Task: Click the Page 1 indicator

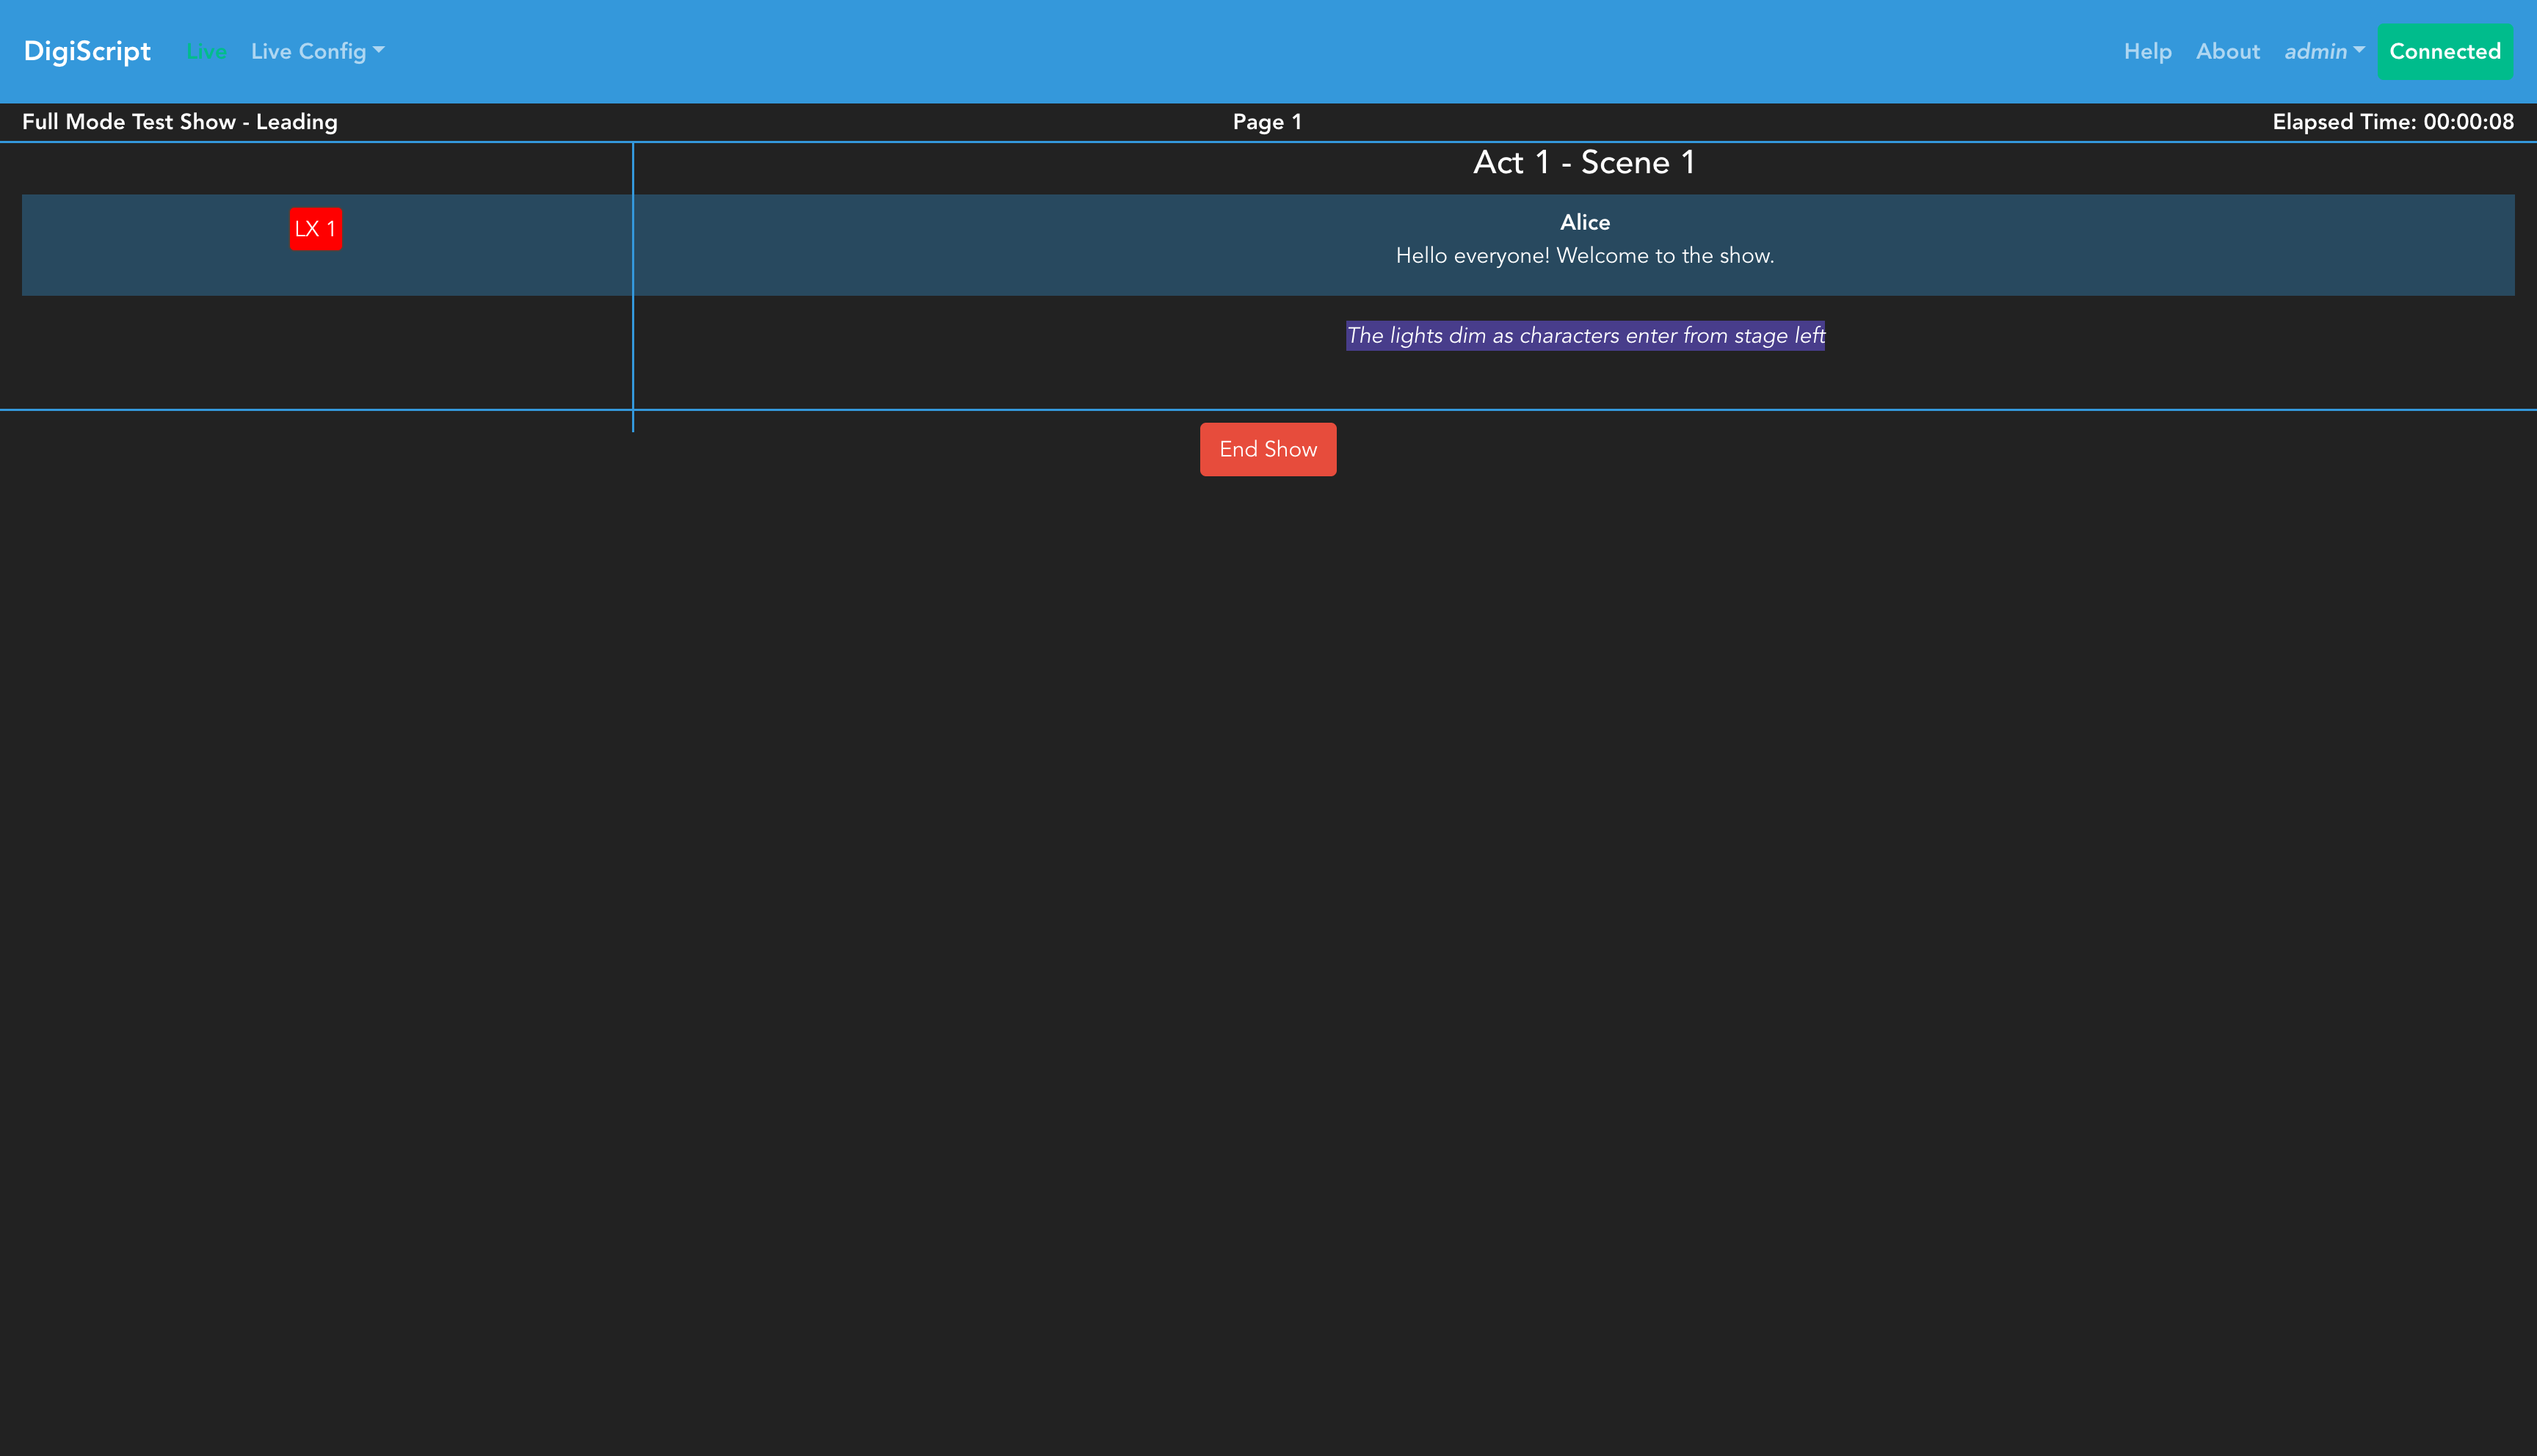Action: click(x=1266, y=122)
